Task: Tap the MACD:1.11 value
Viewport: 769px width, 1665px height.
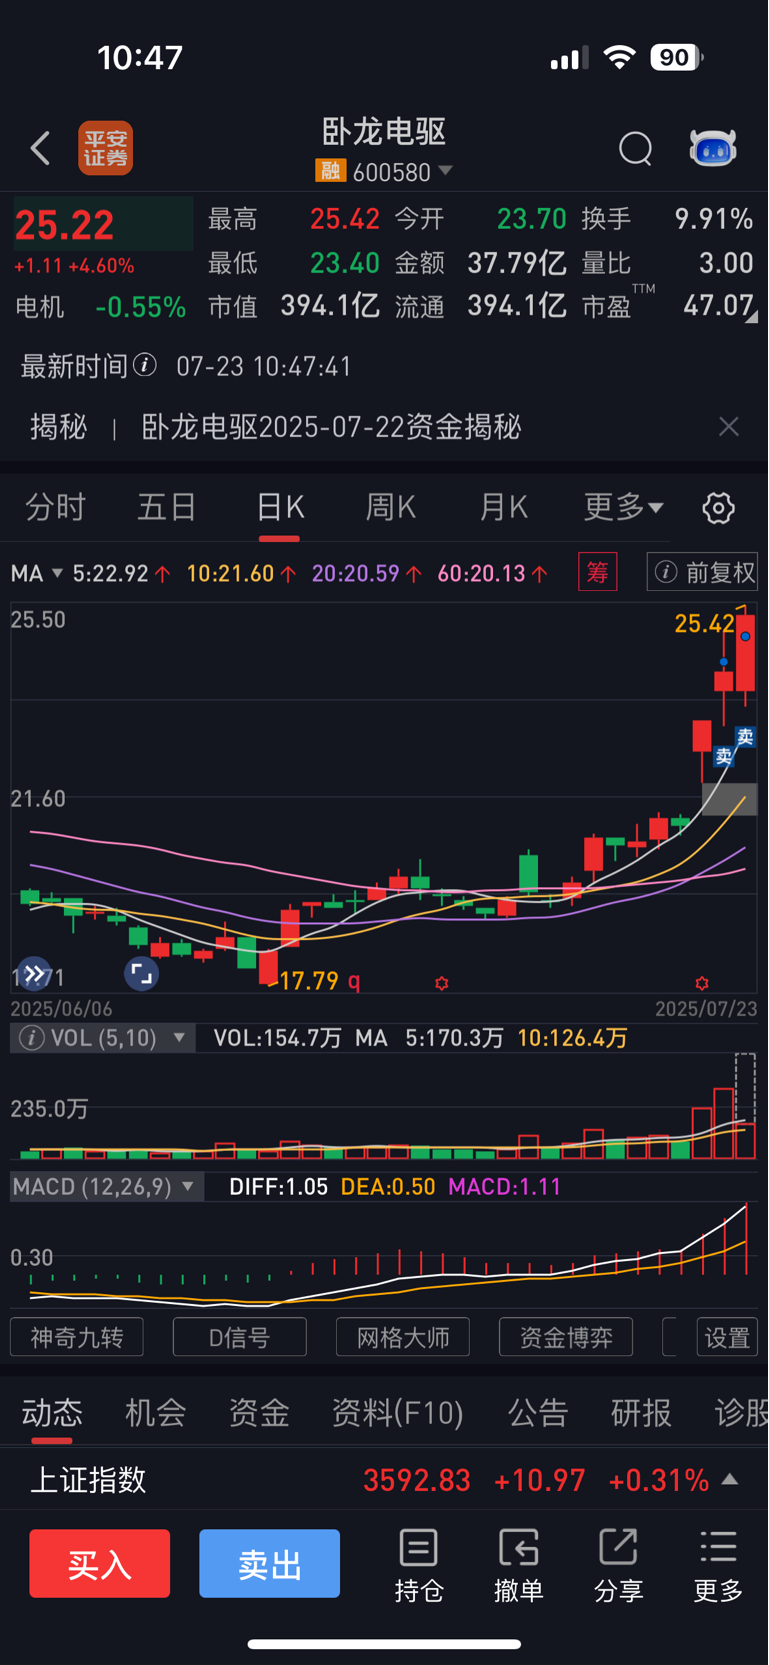Action: tap(504, 1187)
